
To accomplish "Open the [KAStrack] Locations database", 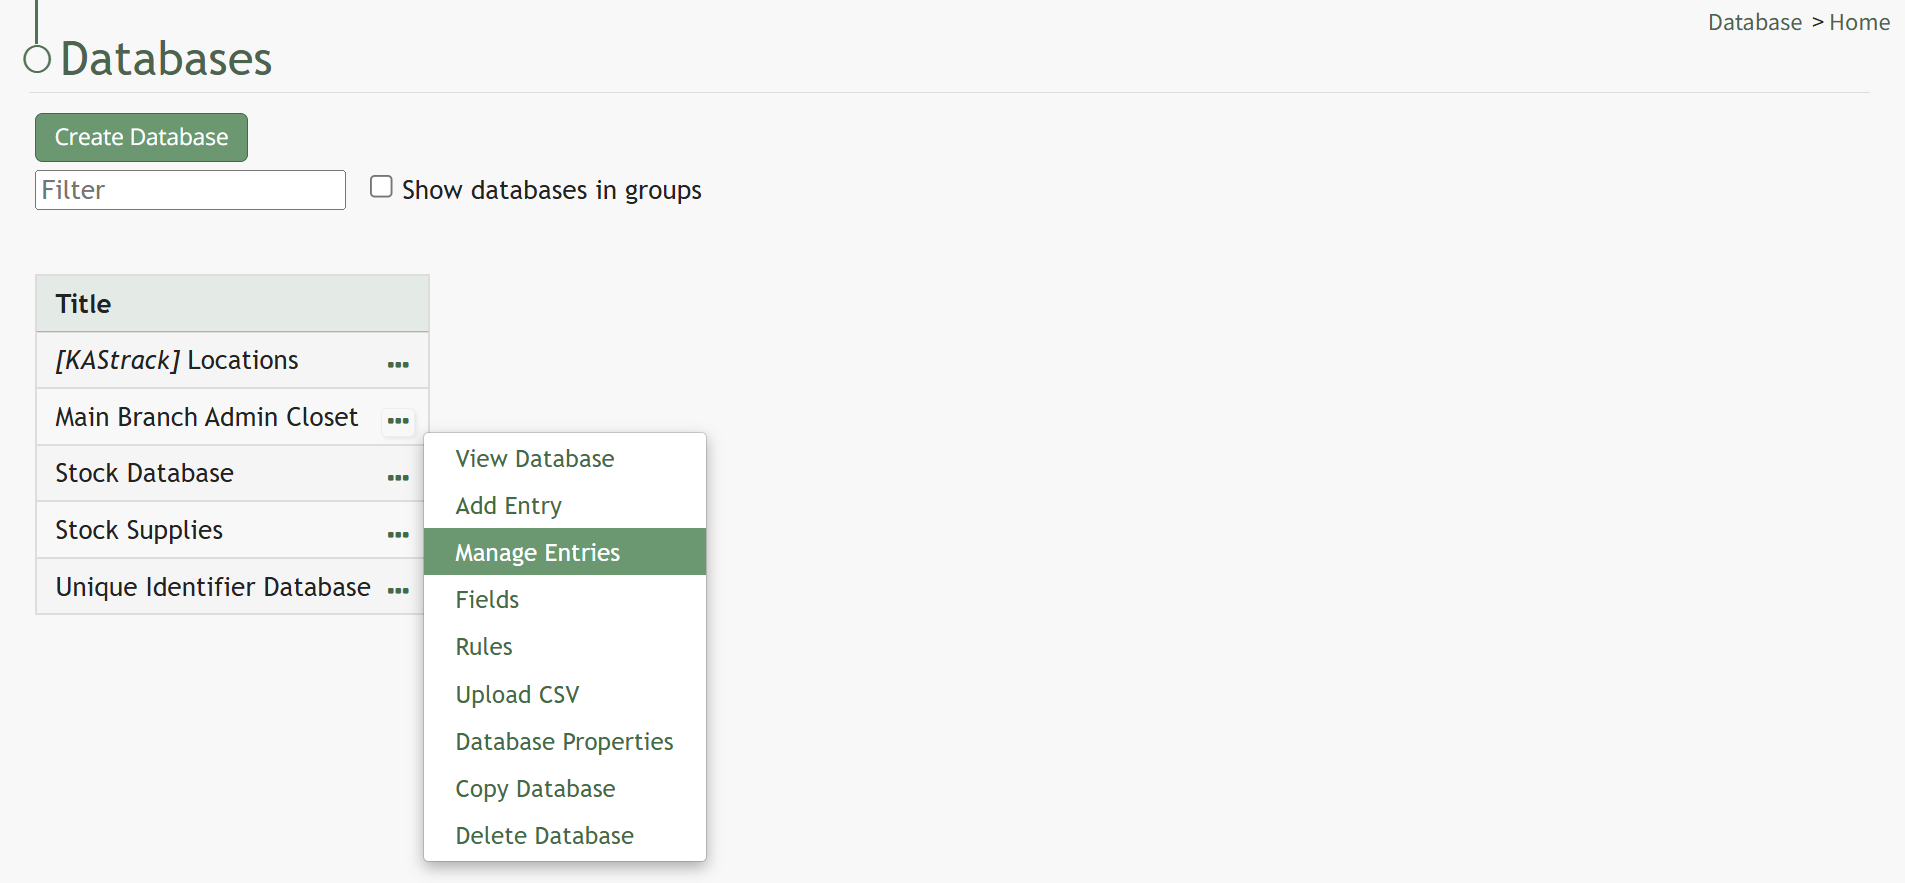I will 177,360.
